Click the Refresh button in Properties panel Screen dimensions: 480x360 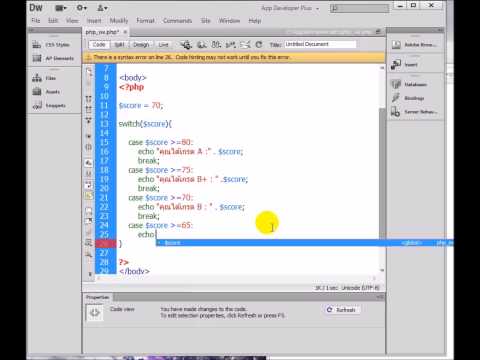341,310
